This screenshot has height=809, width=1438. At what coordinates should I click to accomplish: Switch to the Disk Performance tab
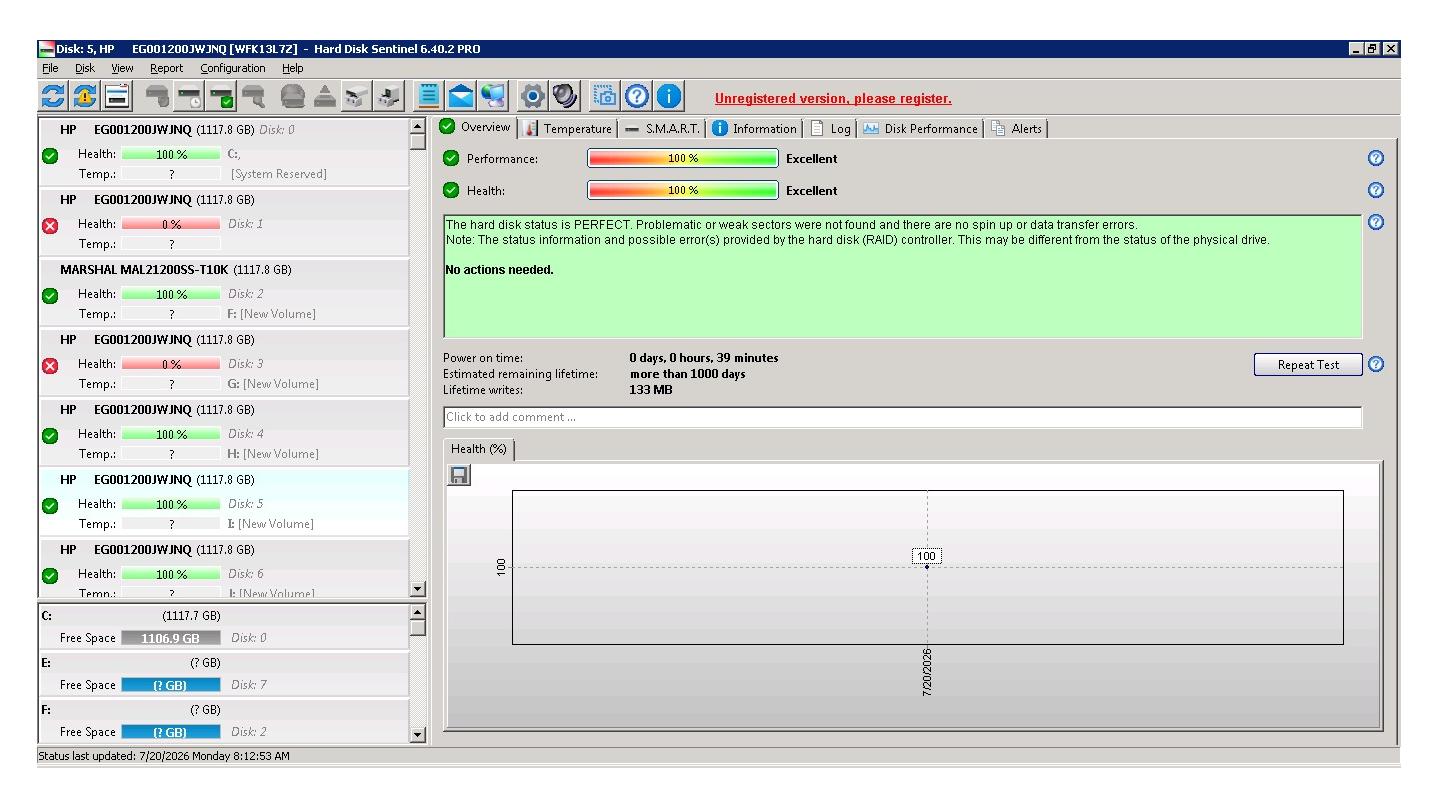pyautogui.click(x=920, y=128)
